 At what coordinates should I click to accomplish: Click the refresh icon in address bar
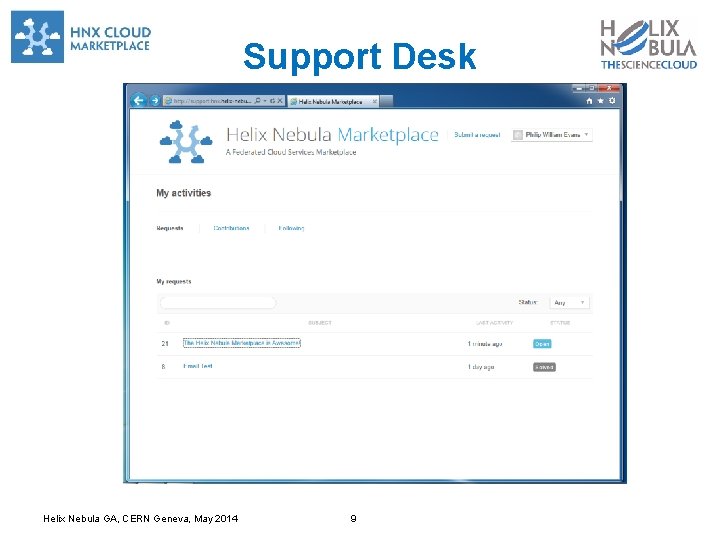[x=272, y=101]
